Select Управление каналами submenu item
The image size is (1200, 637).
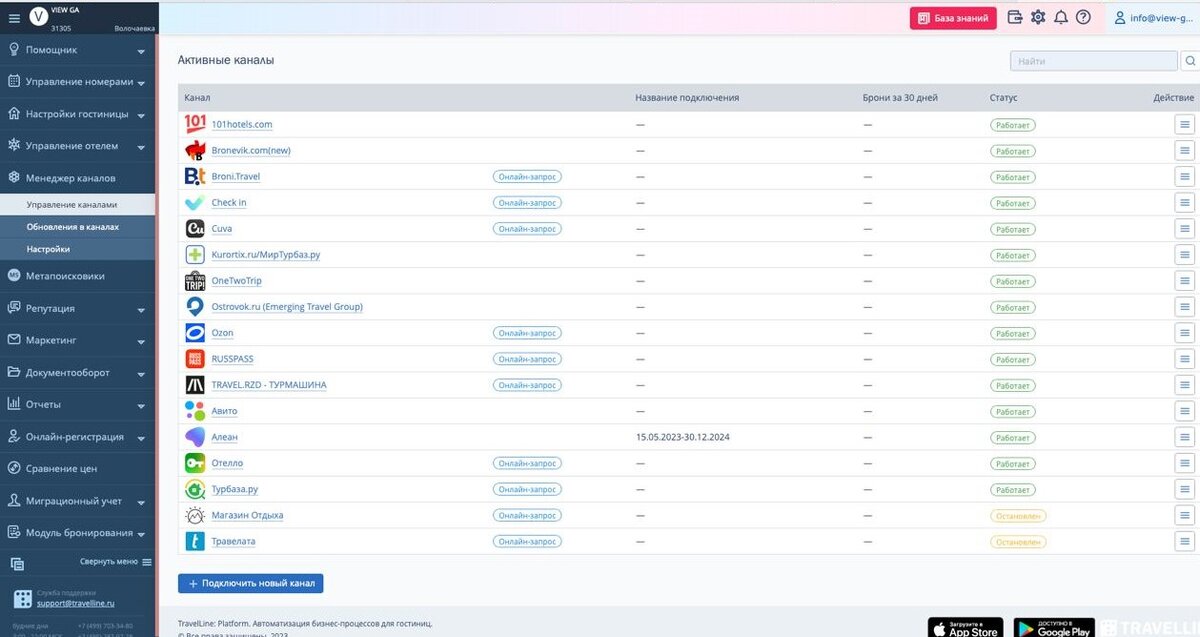click(x=78, y=205)
